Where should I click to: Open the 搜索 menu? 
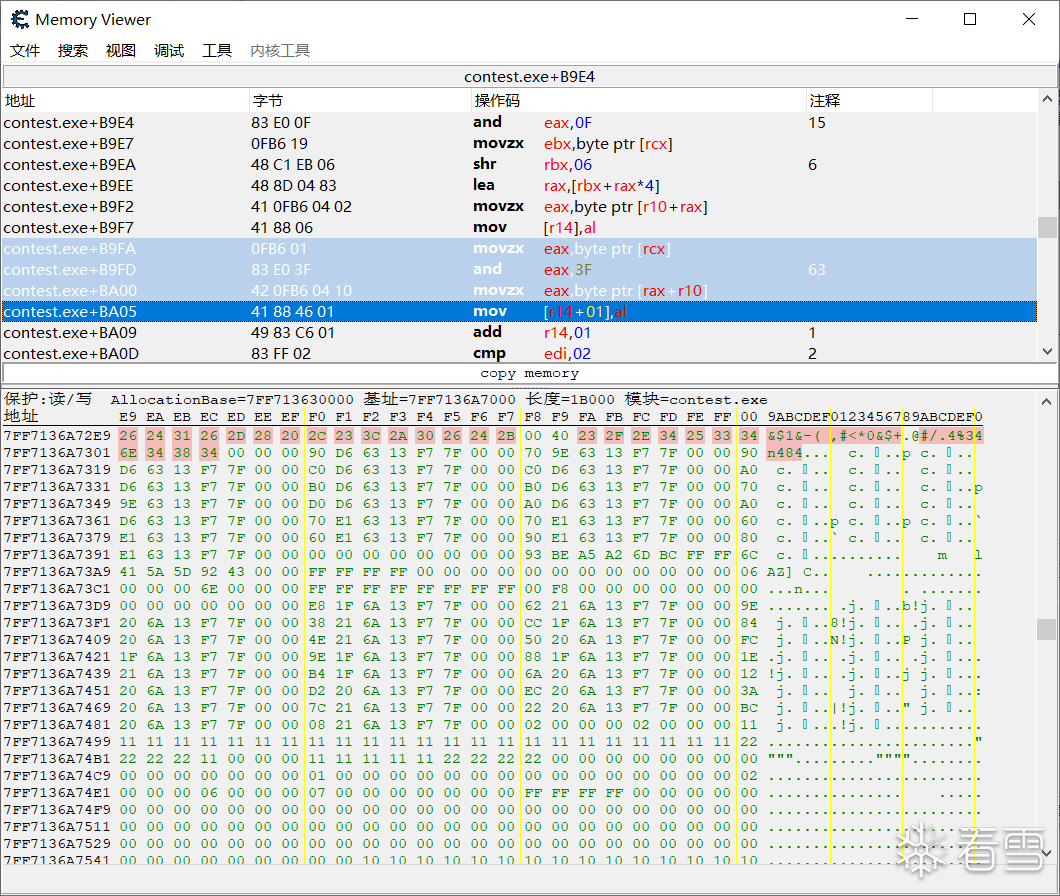click(x=73, y=51)
